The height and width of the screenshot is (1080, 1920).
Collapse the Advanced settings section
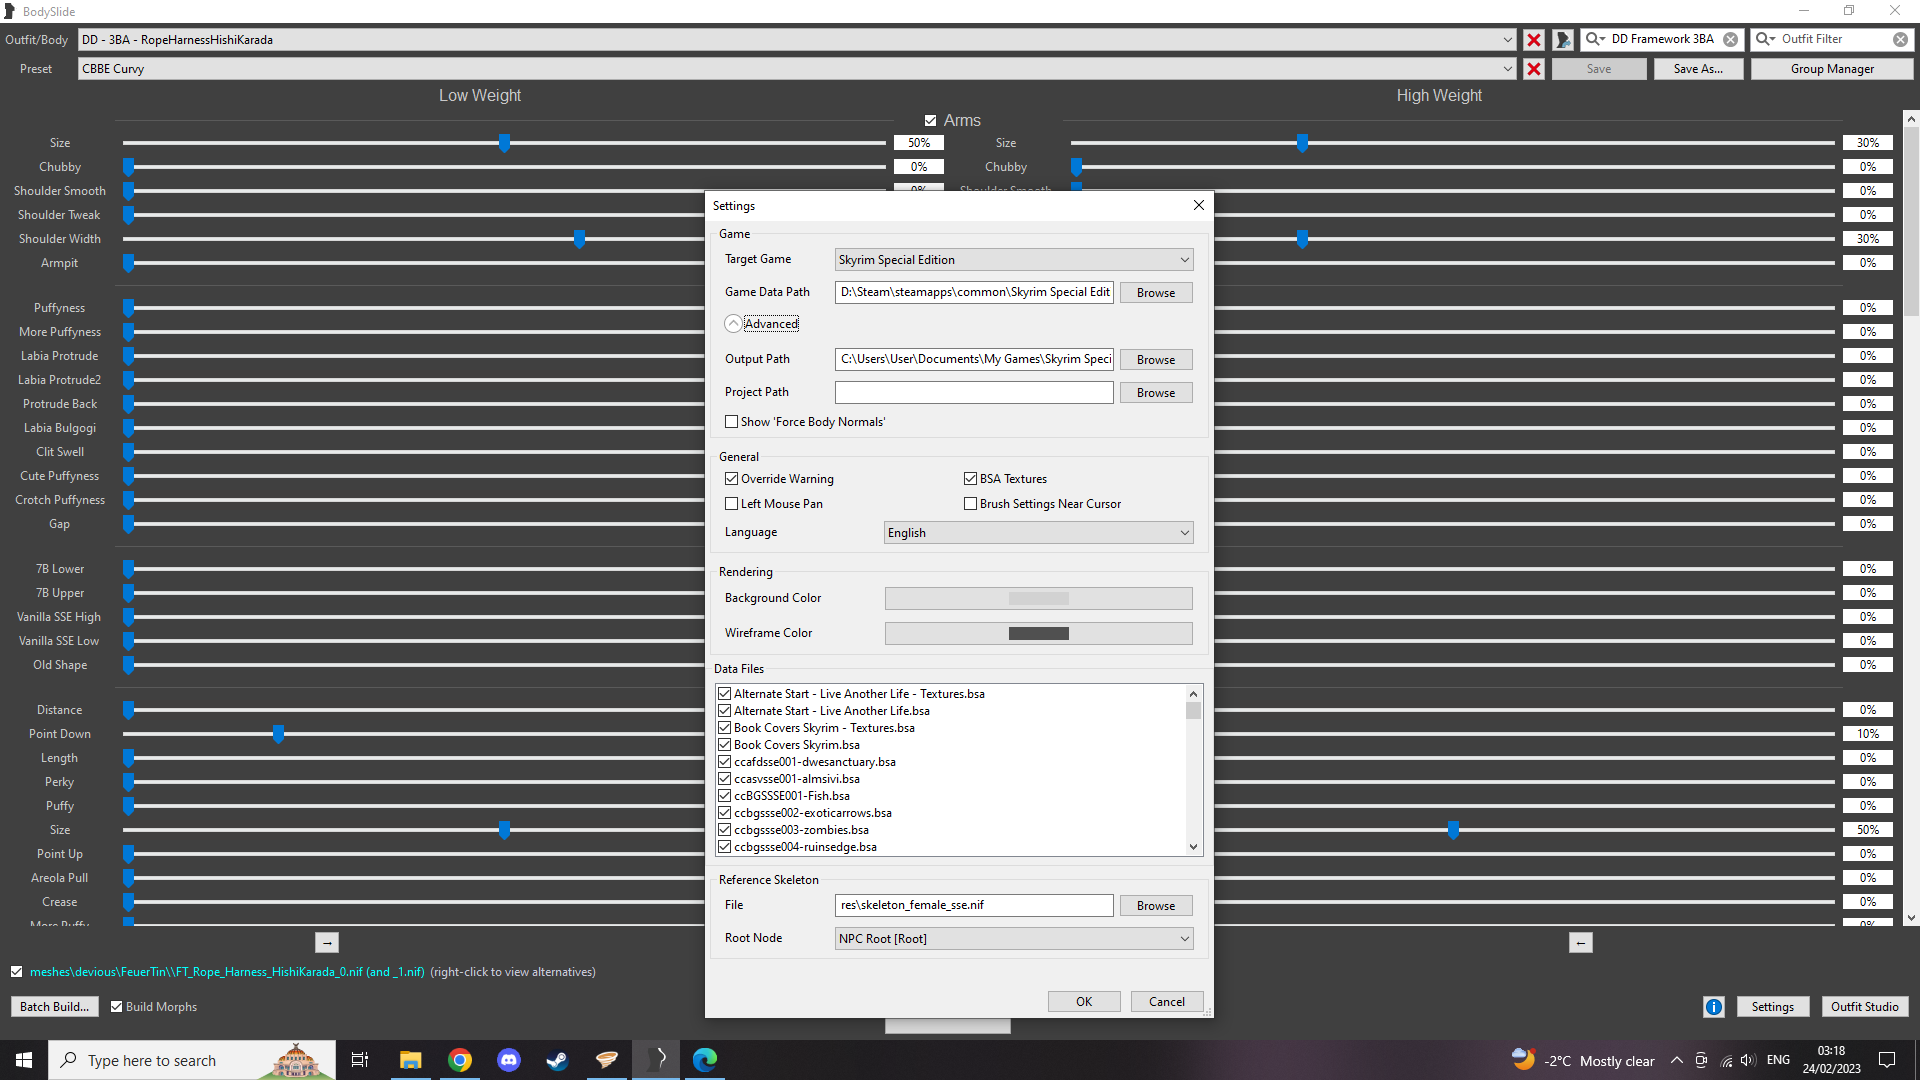tap(733, 324)
